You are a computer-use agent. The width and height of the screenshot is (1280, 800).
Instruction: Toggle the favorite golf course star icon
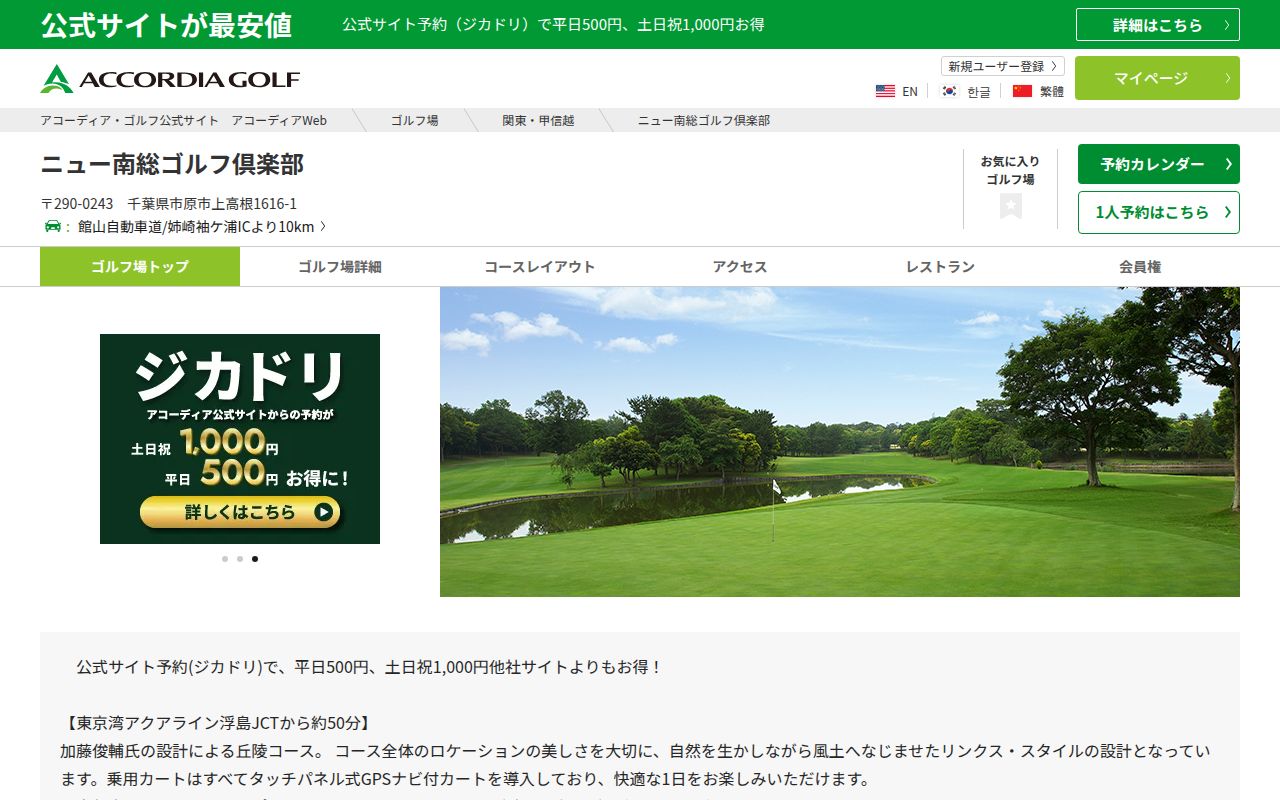pyautogui.click(x=1010, y=206)
